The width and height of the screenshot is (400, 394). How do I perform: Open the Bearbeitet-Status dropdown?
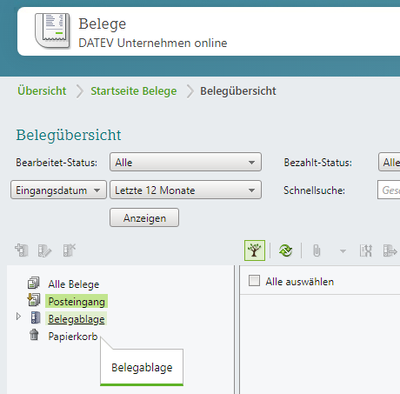[186, 162]
